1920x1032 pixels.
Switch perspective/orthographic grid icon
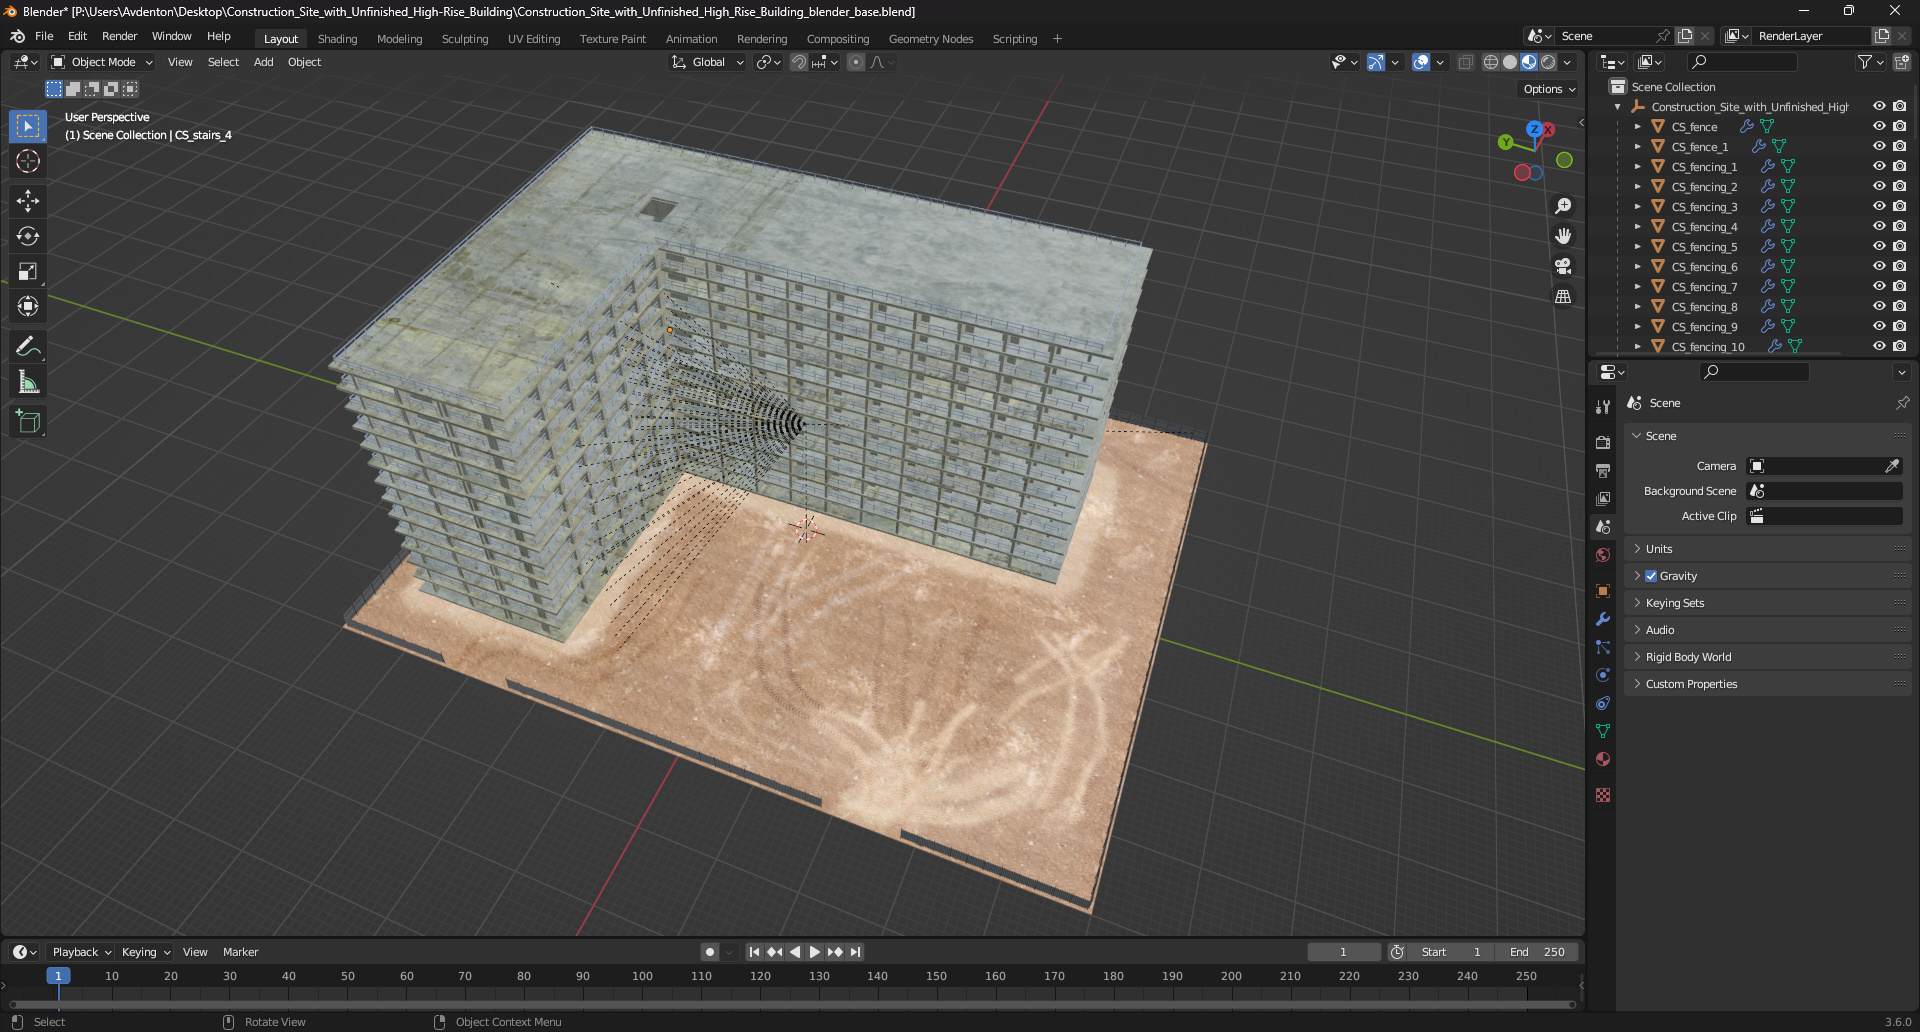pos(1563,296)
